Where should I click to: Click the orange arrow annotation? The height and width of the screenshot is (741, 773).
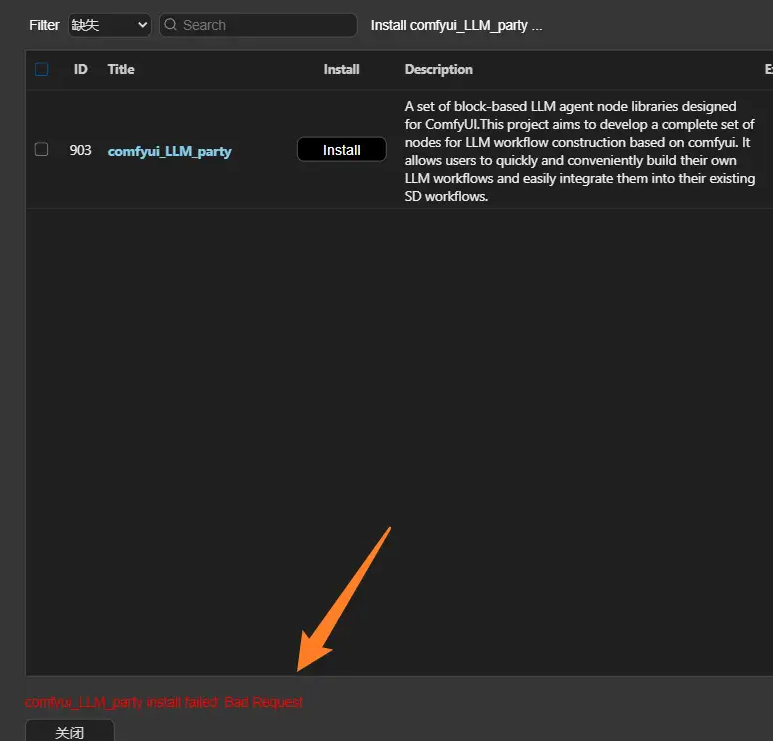(343, 600)
